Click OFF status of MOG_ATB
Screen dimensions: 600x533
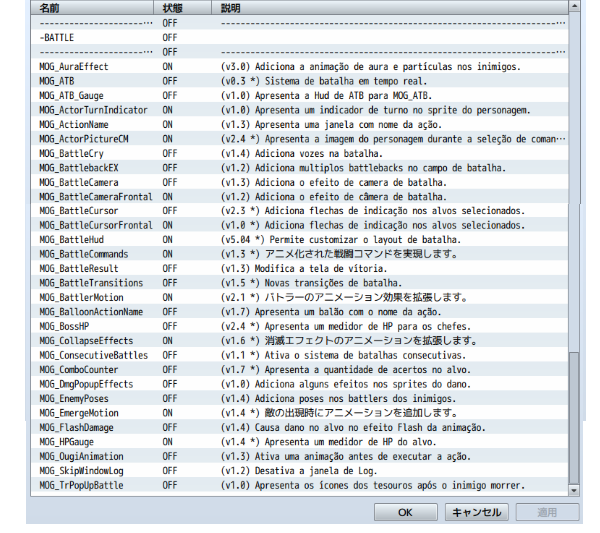coord(170,81)
